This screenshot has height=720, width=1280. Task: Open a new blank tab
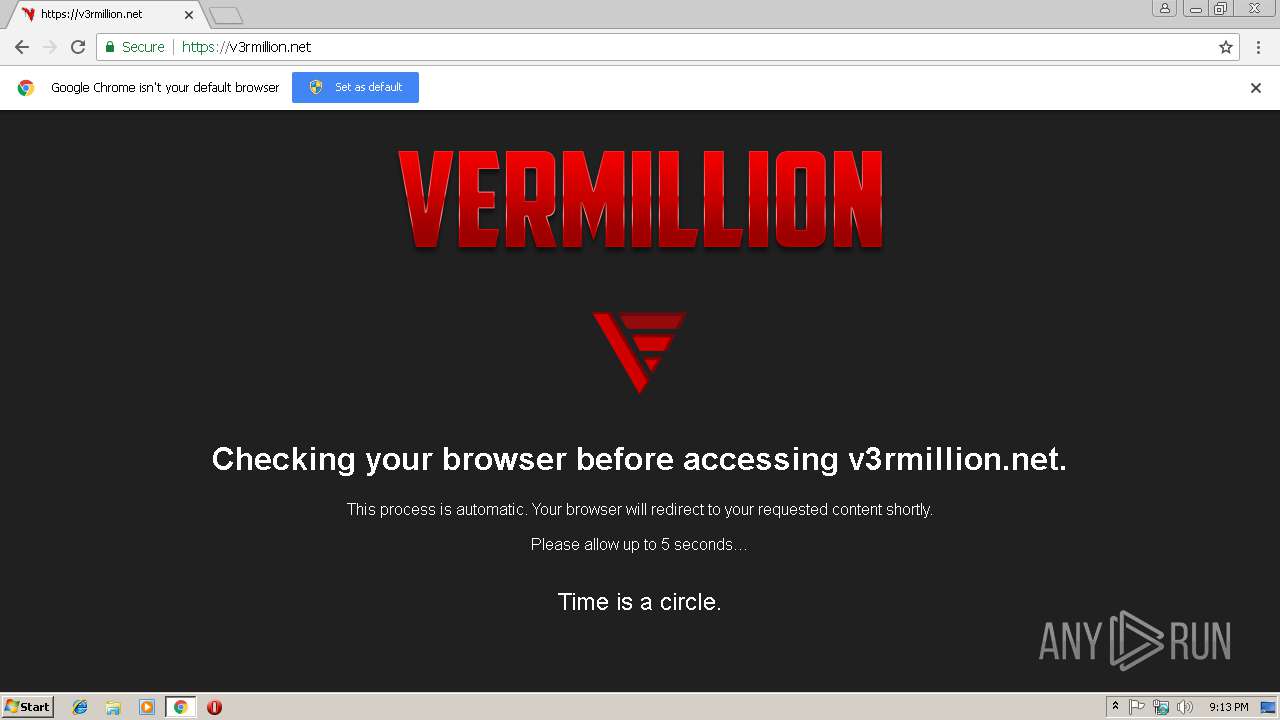pos(226,15)
